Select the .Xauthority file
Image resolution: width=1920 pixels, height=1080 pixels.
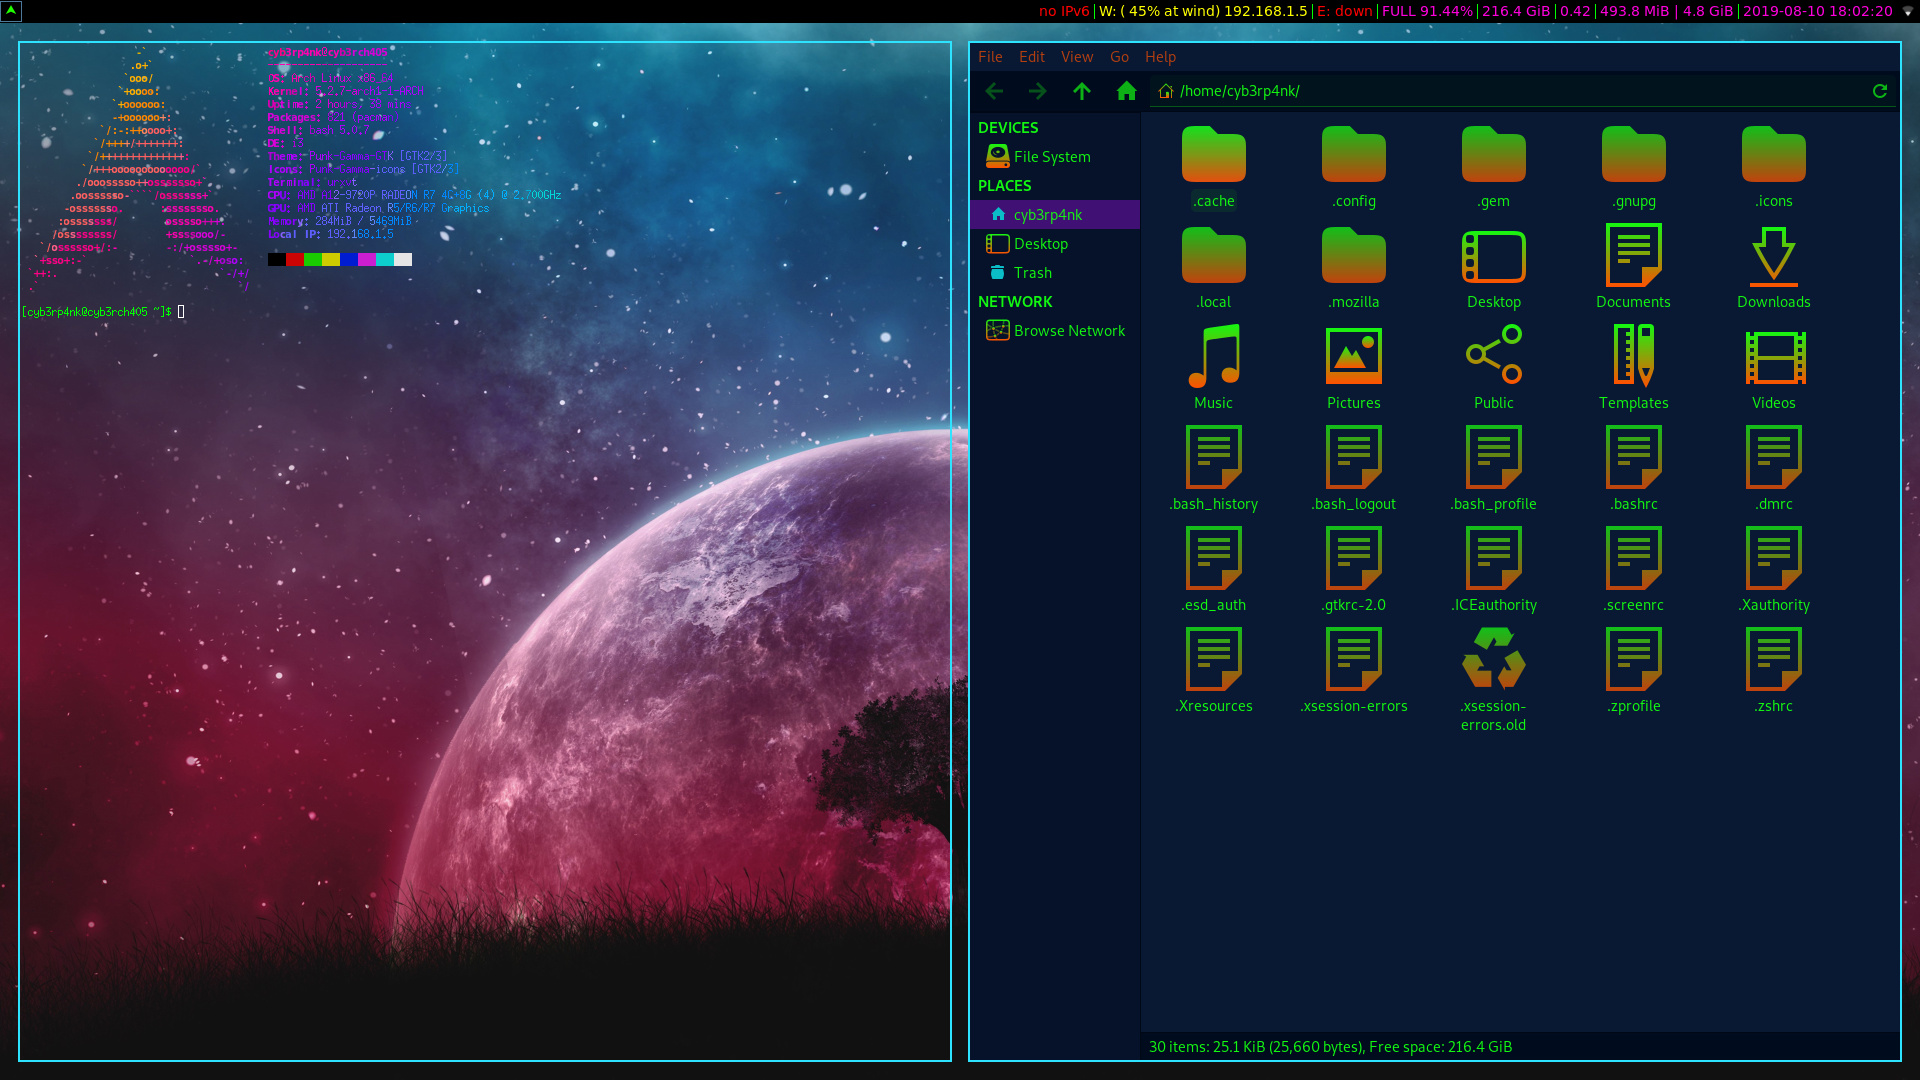pyautogui.click(x=1774, y=571)
